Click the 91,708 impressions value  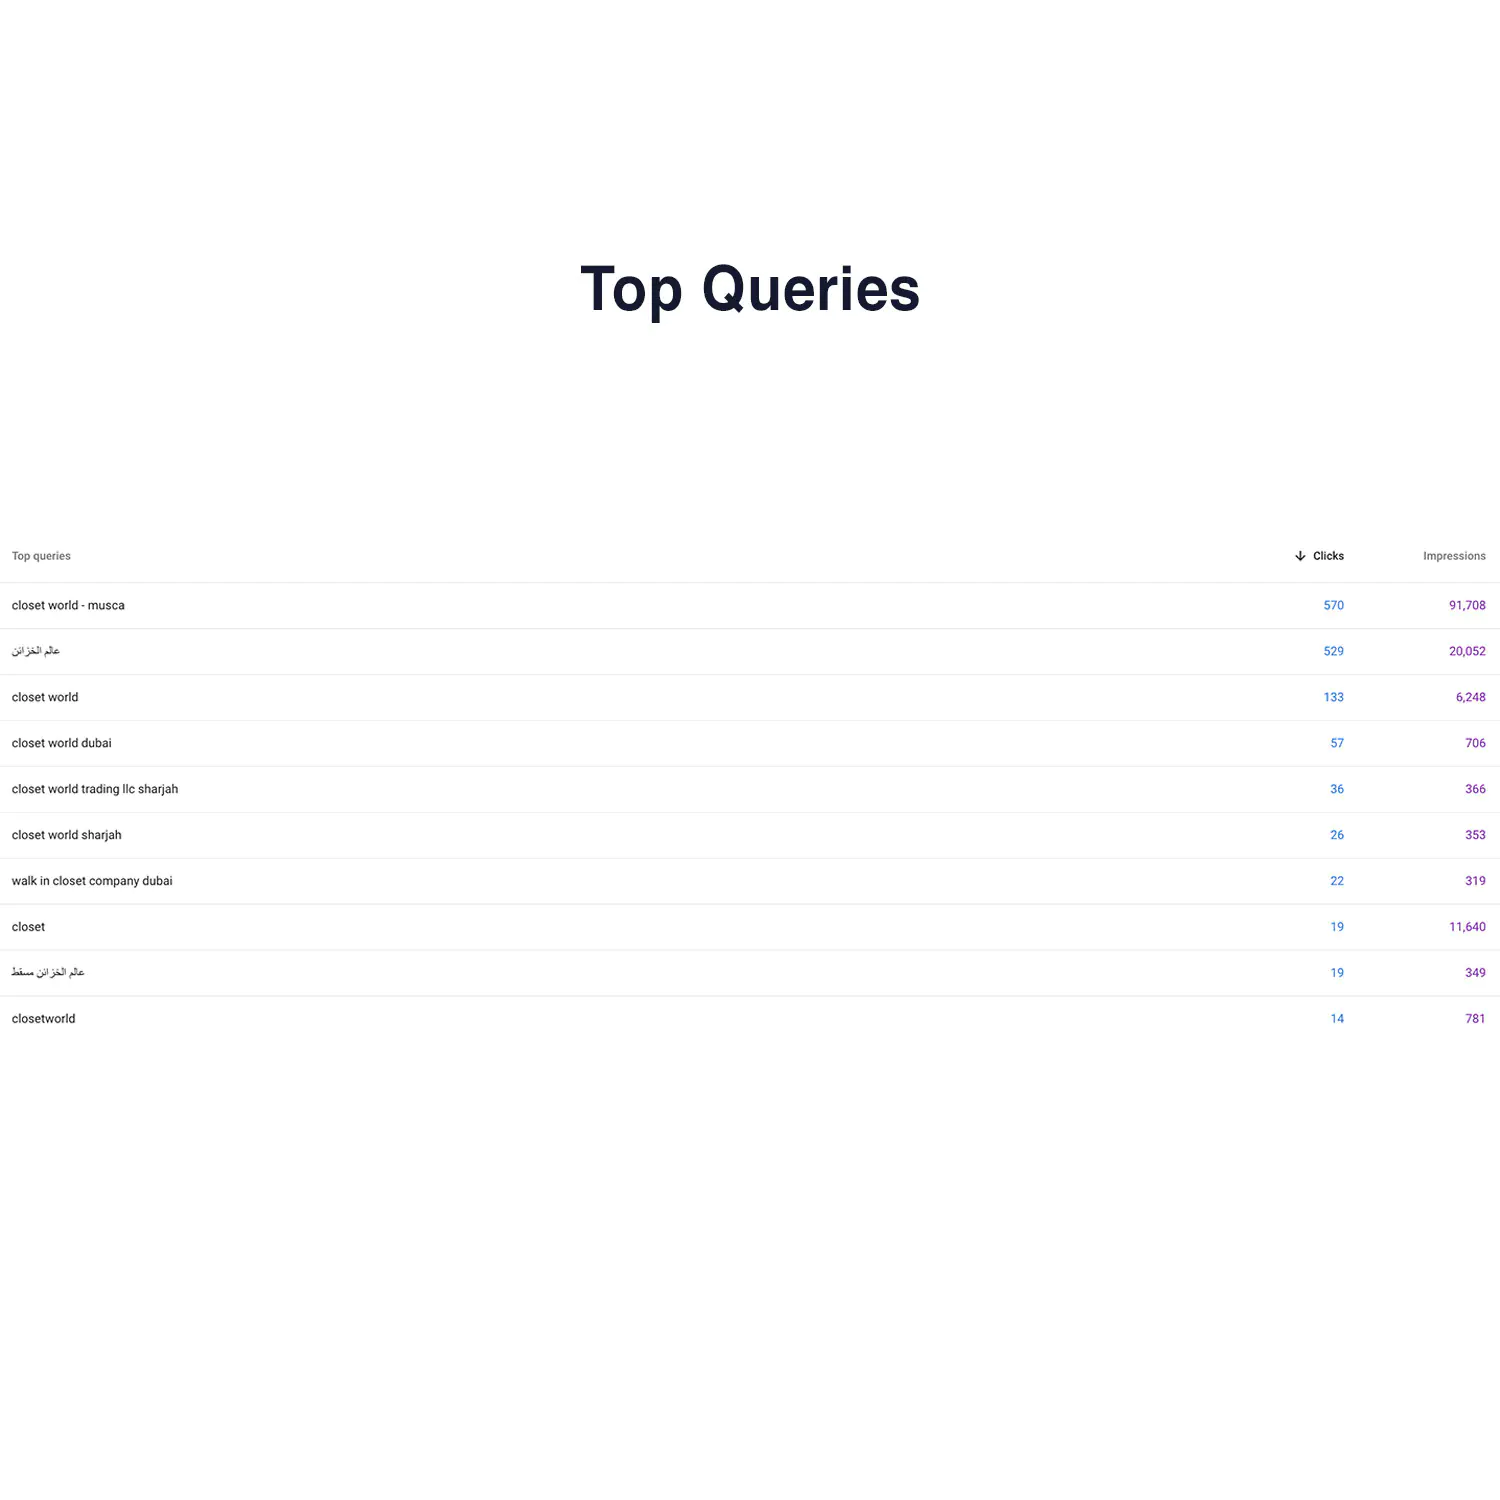1467,605
